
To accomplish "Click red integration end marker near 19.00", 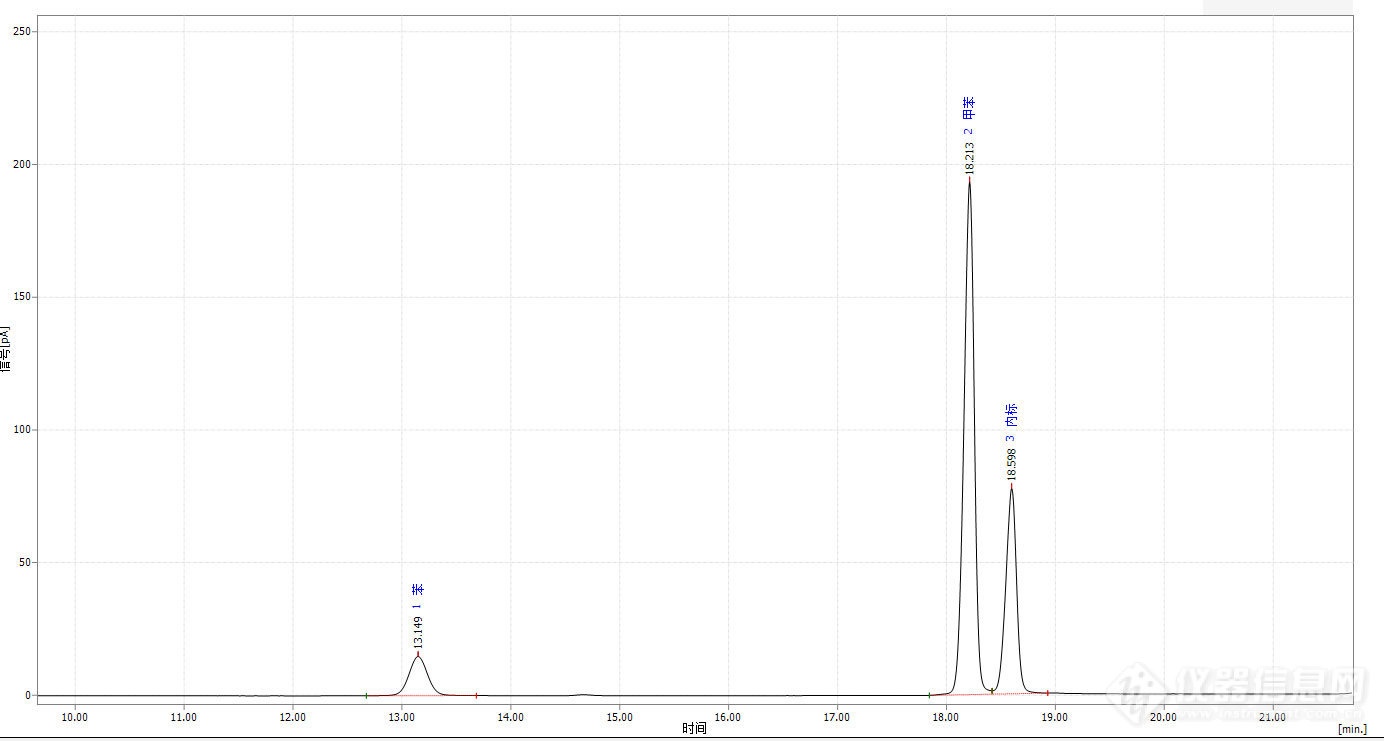I will 1047,692.
